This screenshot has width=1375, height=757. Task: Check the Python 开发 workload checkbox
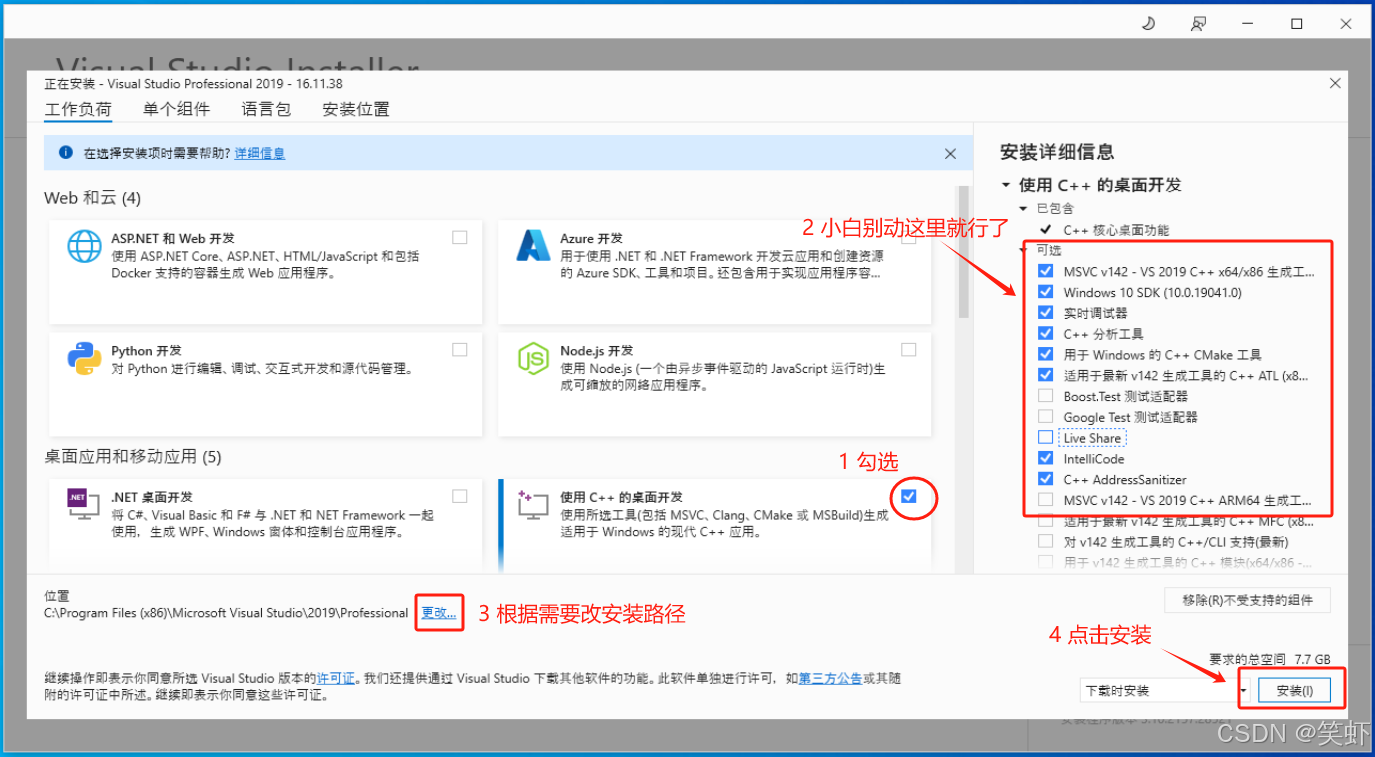tap(459, 350)
